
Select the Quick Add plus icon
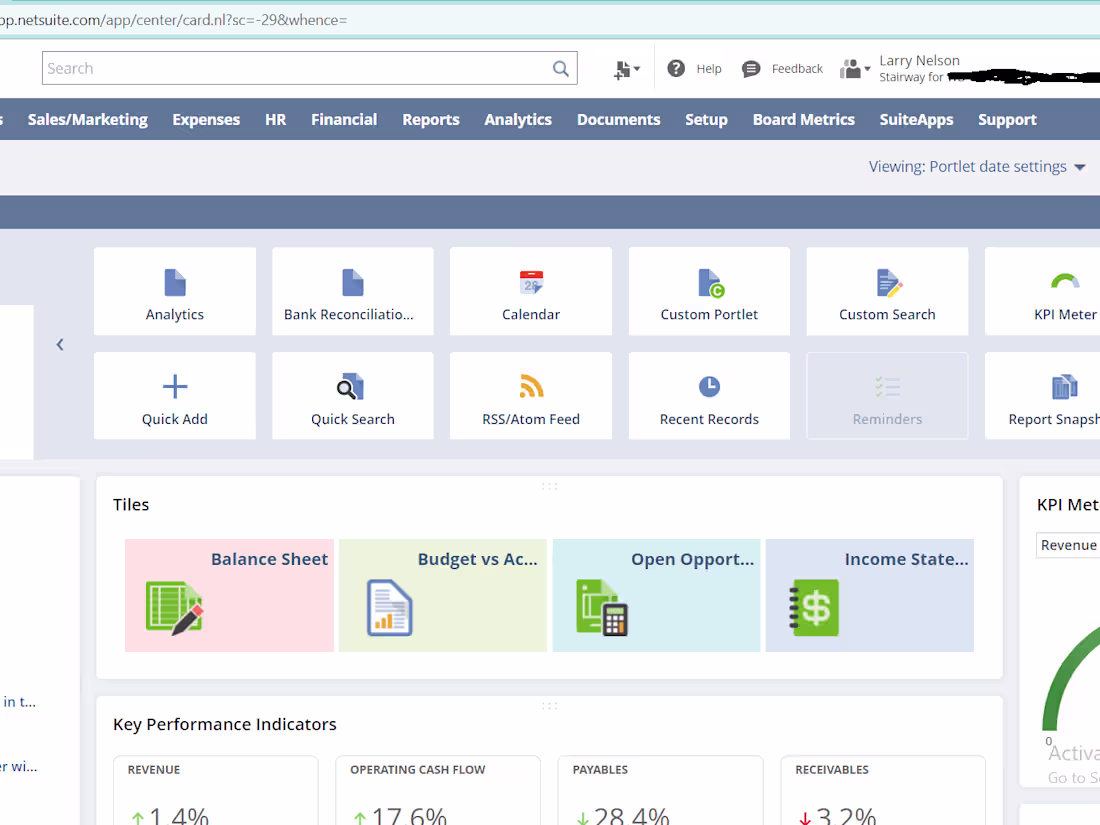point(174,387)
